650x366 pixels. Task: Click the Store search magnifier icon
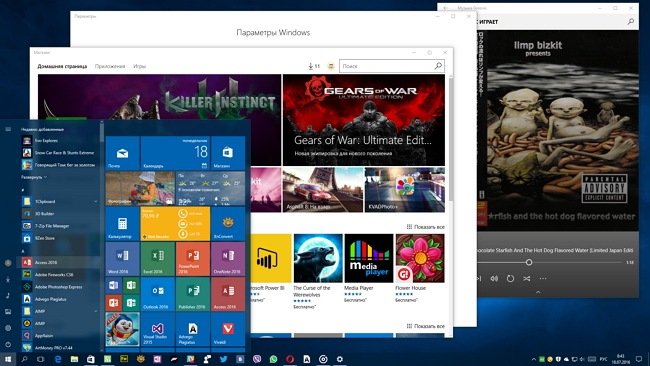(438, 66)
